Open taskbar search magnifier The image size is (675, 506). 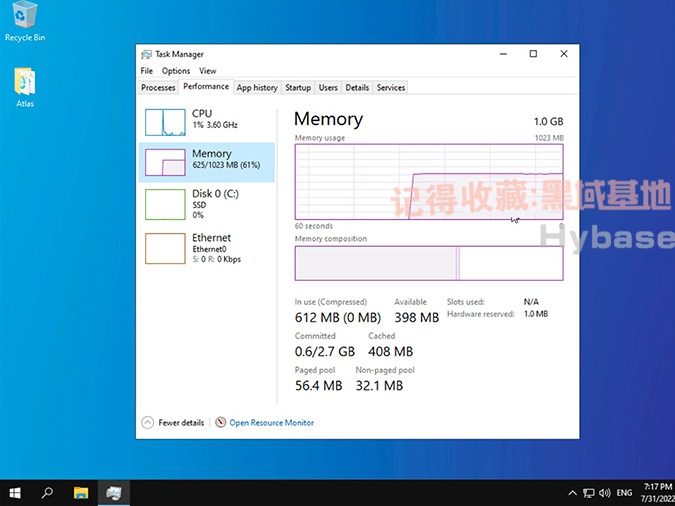coord(47,493)
